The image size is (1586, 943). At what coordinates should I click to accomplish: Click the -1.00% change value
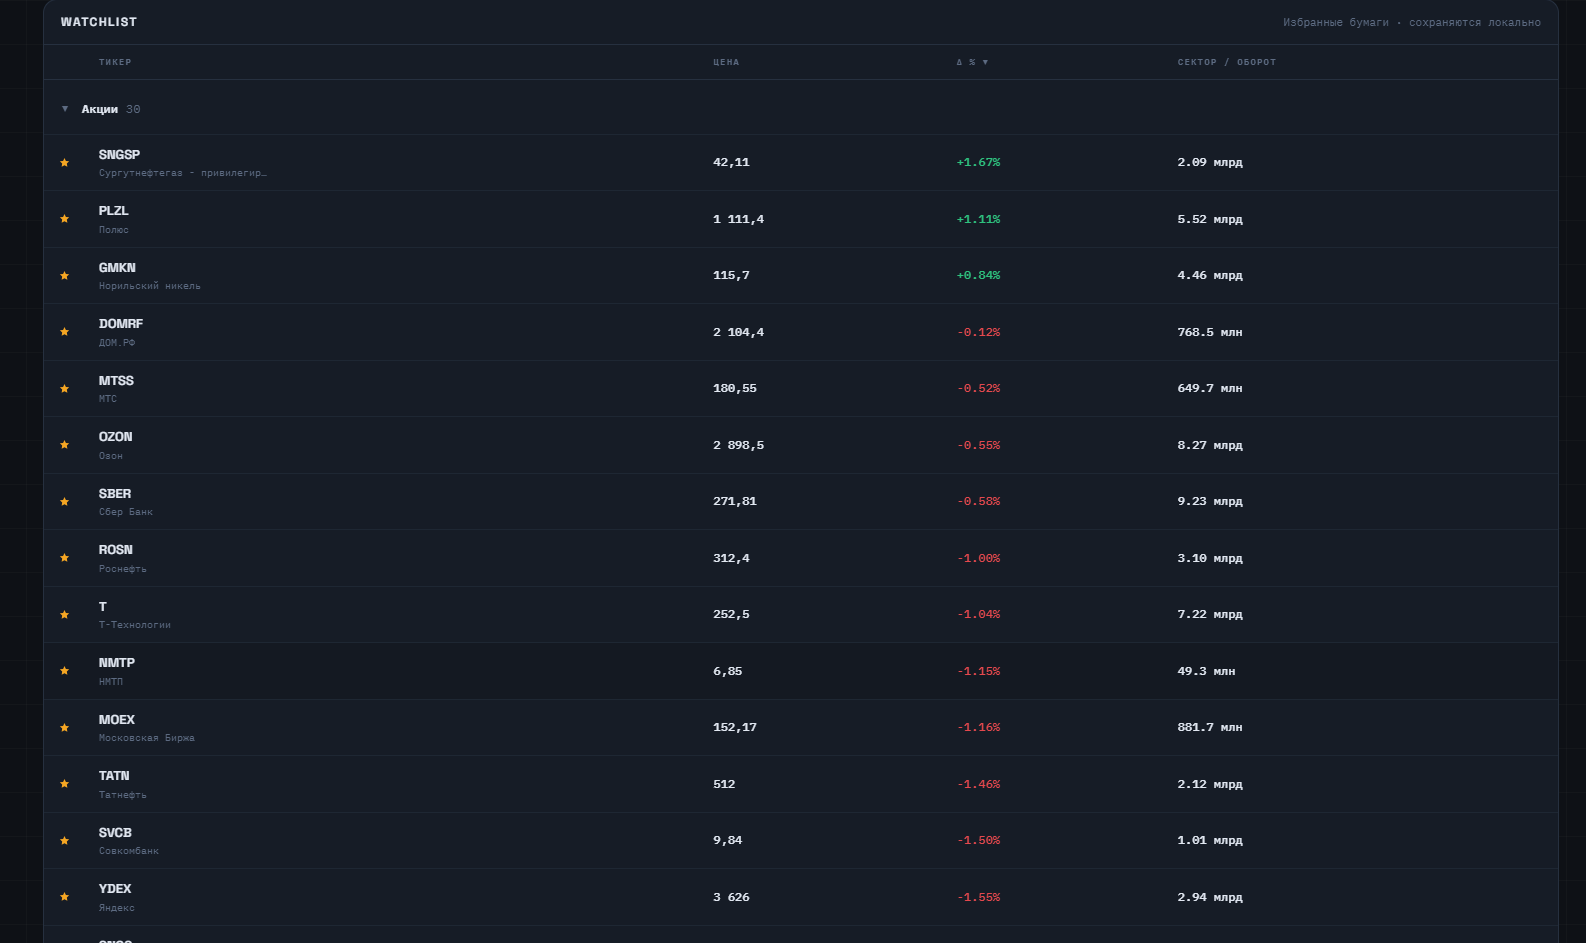[x=978, y=558]
